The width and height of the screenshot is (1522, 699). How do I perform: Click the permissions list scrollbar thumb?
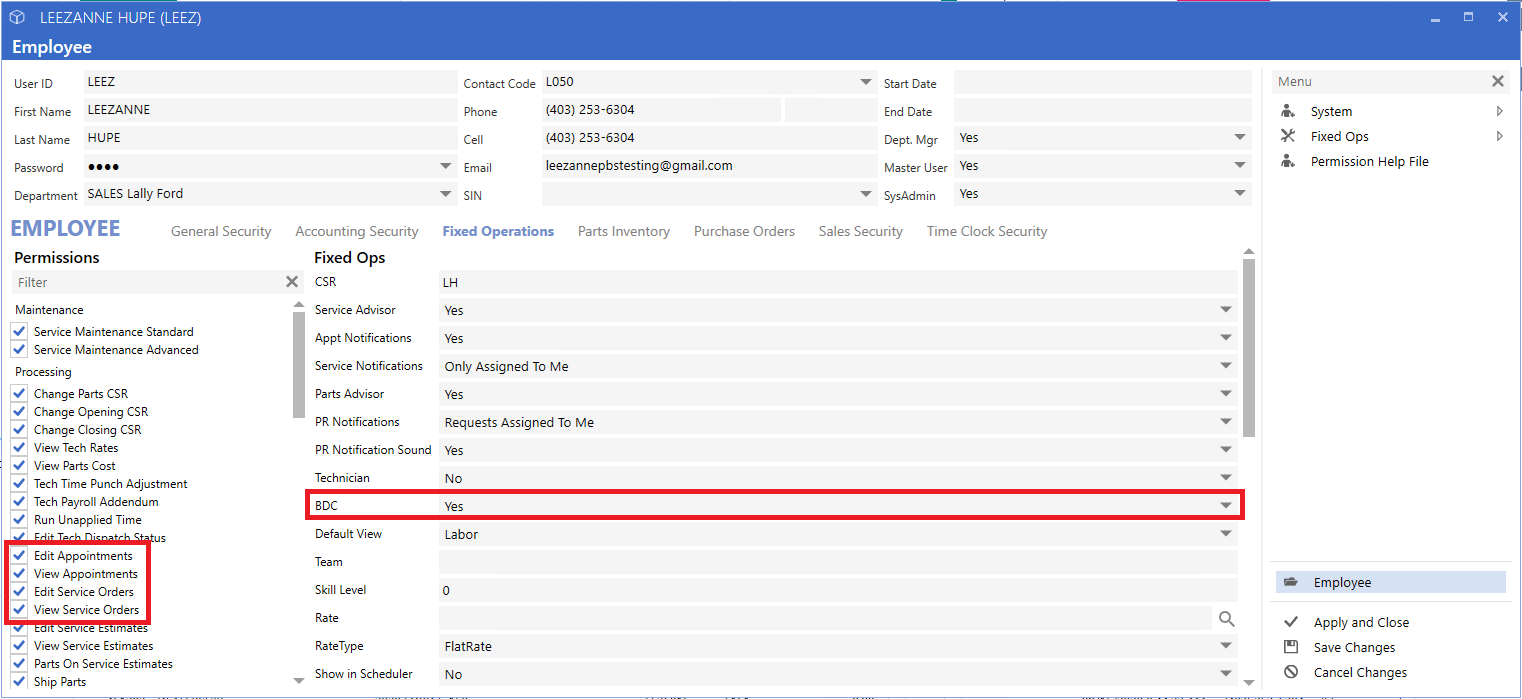coord(298,364)
